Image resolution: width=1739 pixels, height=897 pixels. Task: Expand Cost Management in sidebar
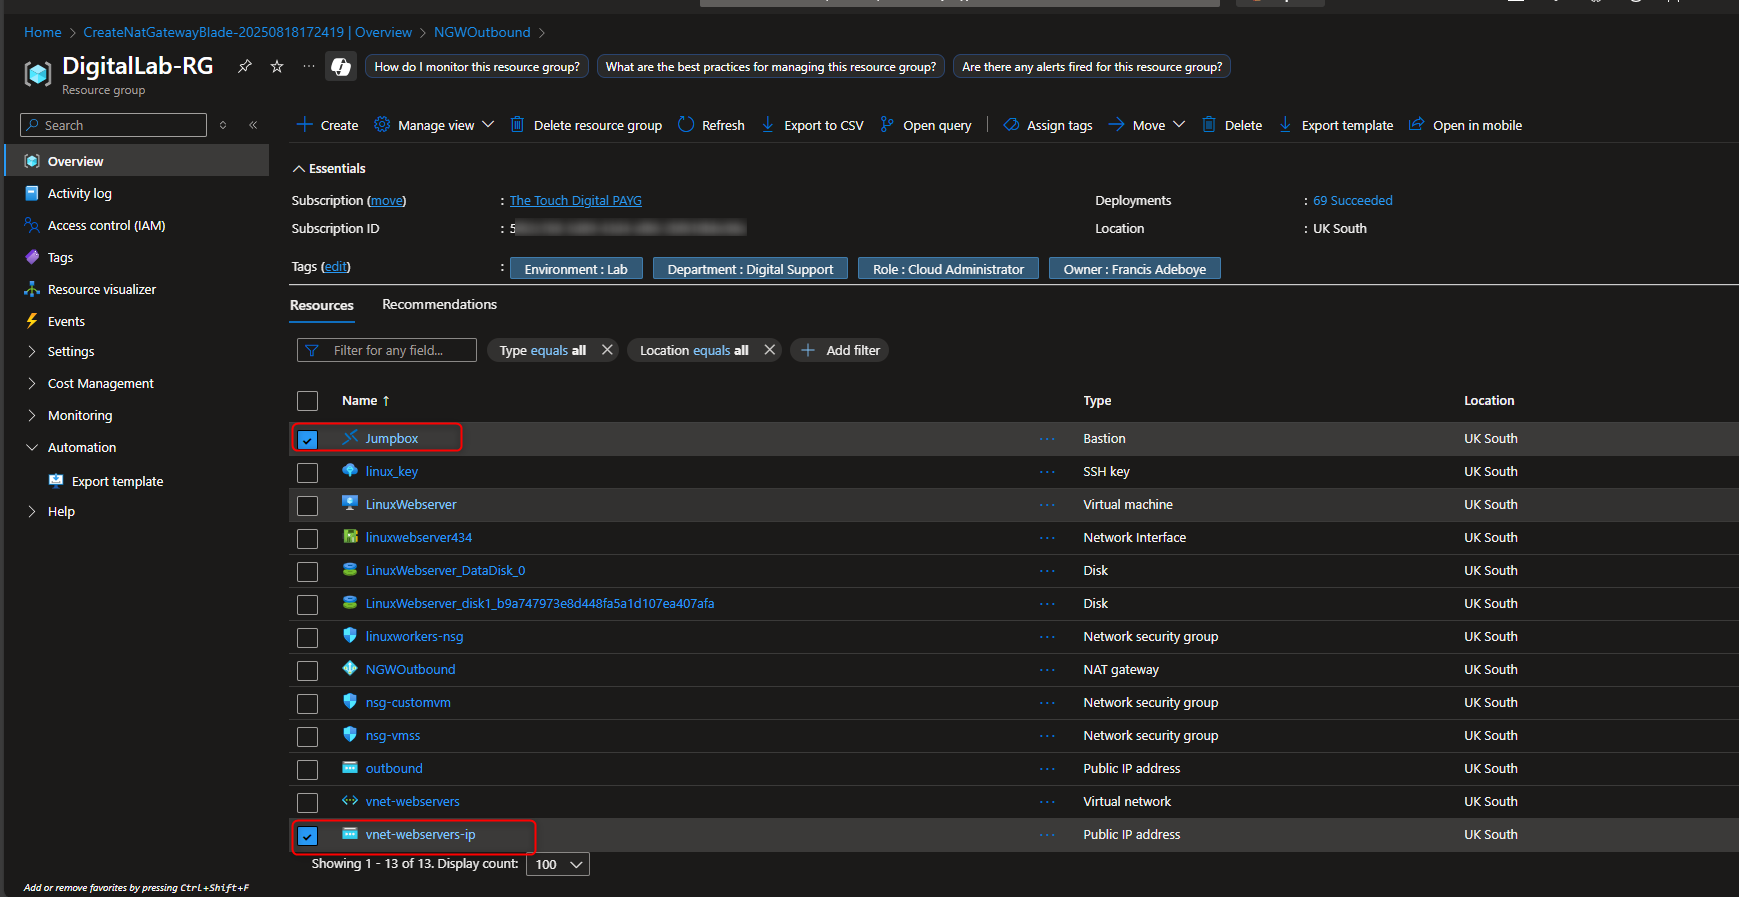point(100,383)
